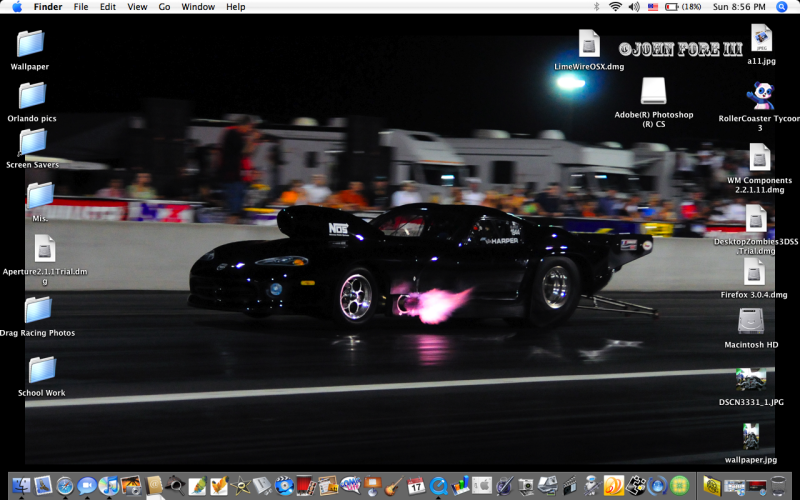Open the Window menu
The height and width of the screenshot is (500, 800).
[x=198, y=7]
